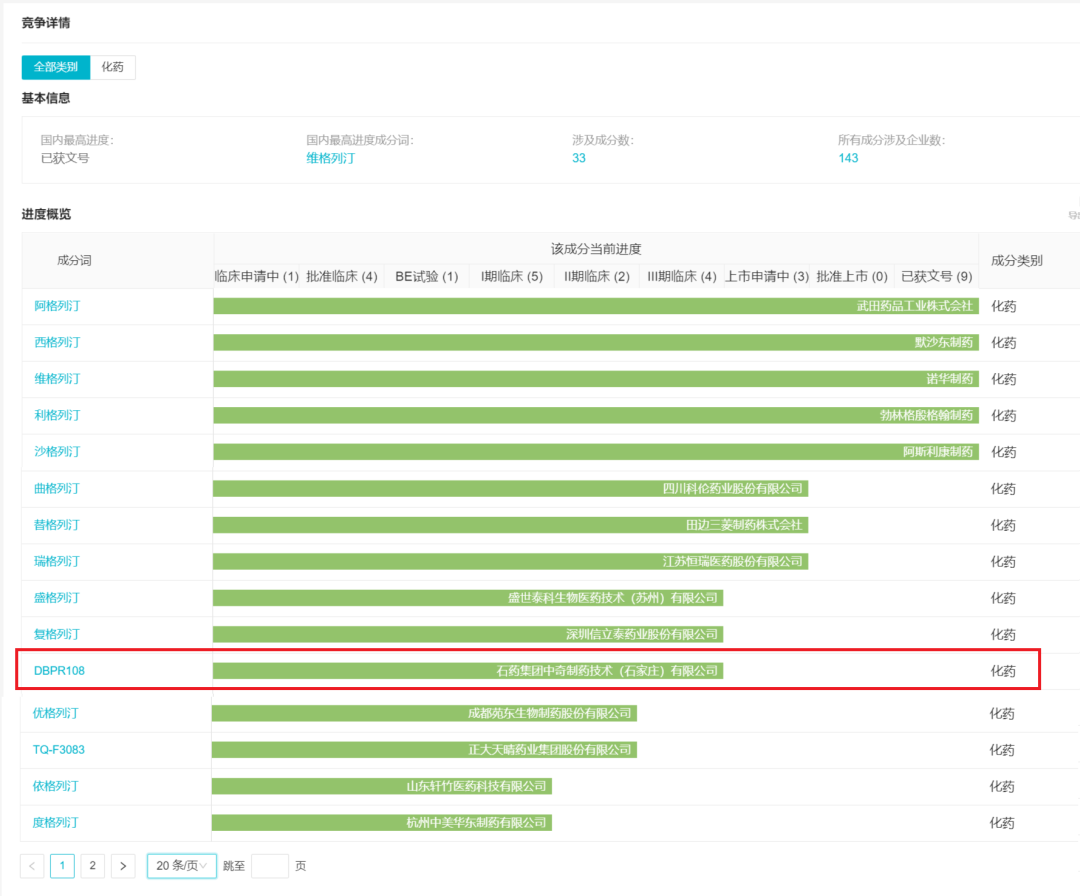Click the 该成分当前进度 header
Viewport: 1080px width, 896px height.
[x=596, y=249]
